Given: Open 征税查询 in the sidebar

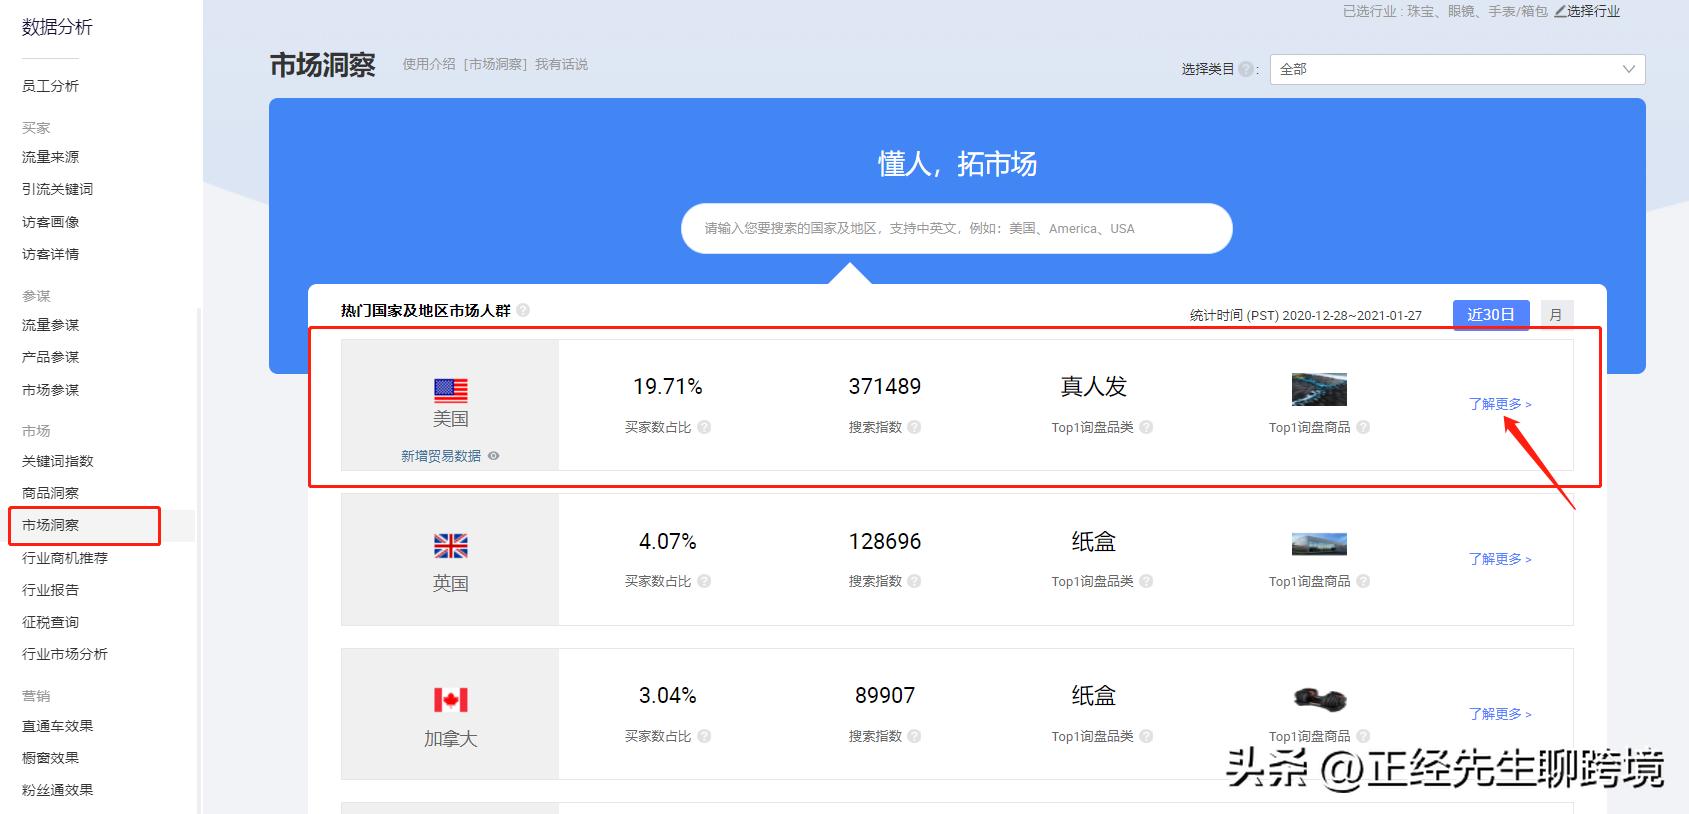Looking at the screenshot, I should point(50,622).
